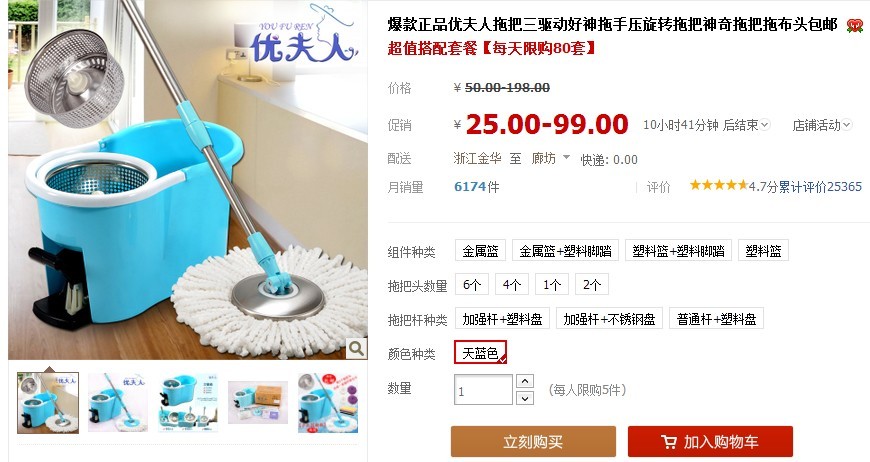Image resolution: width=870 pixels, height=462 pixels.
Task: Open the thumbnail showing cardboard box package
Action: [258, 403]
